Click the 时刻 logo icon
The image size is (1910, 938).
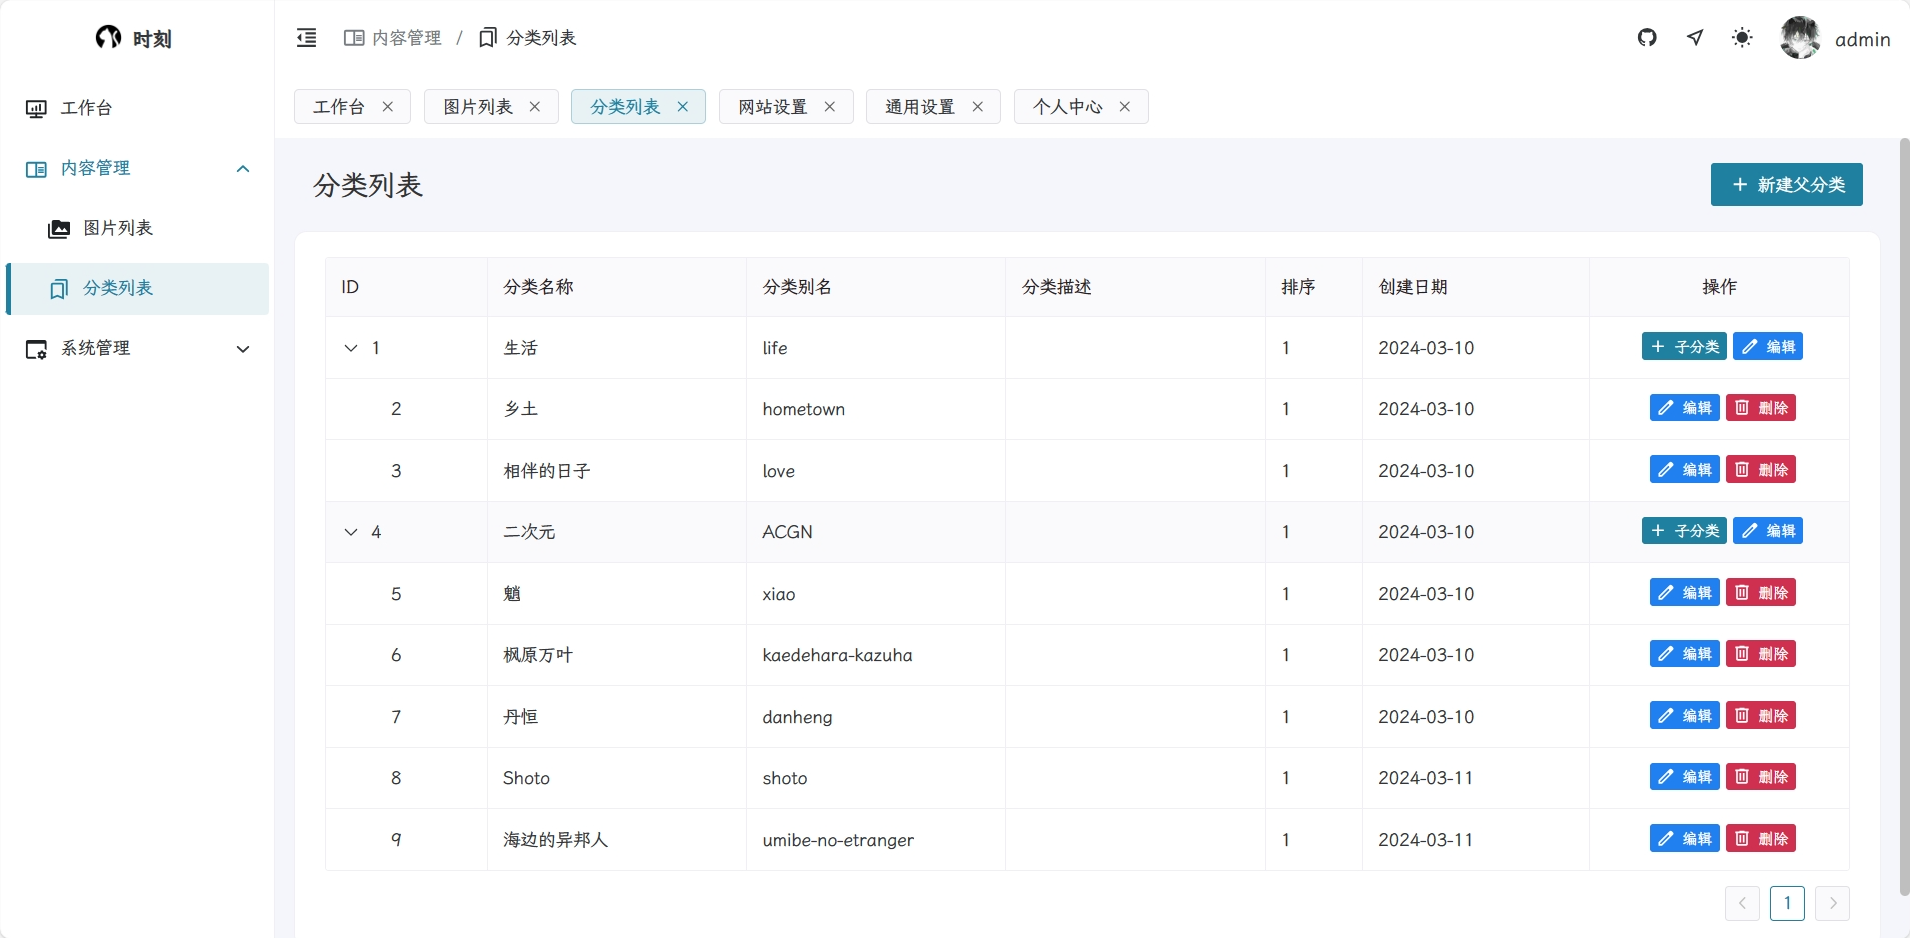[108, 37]
